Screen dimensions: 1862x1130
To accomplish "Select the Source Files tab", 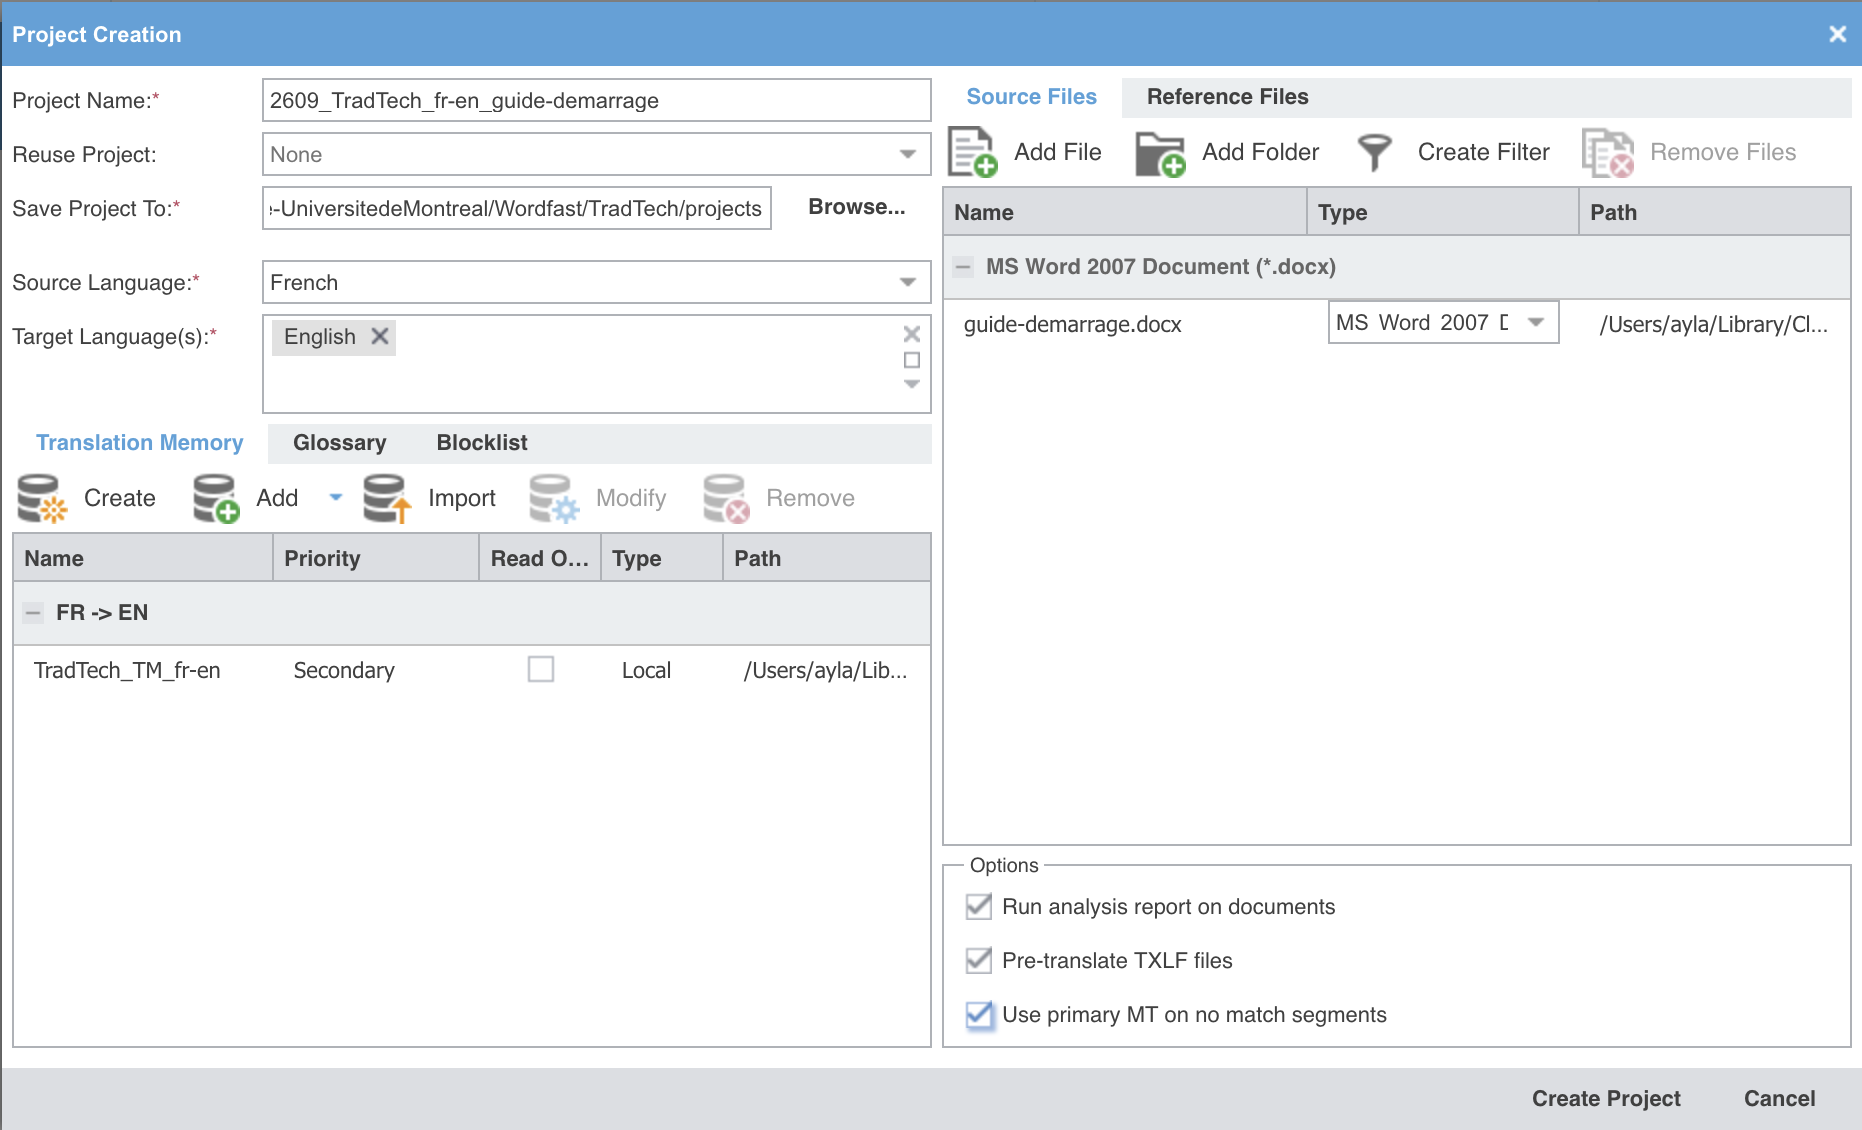I will tap(1031, 97).
